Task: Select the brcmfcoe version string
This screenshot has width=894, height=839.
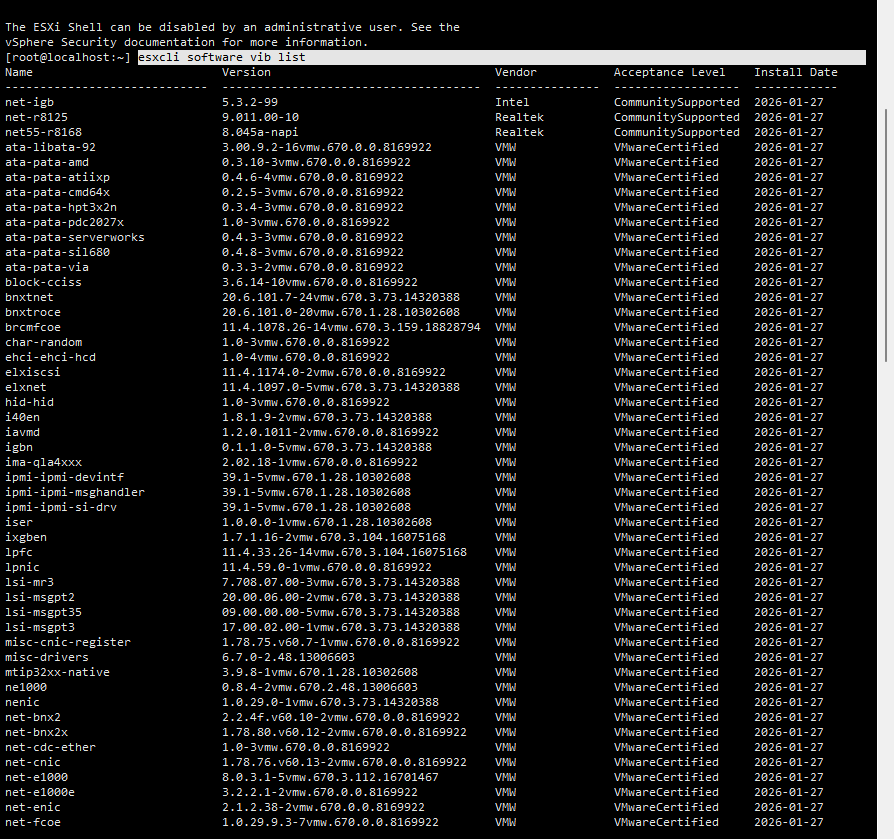Action: point(351,327)
